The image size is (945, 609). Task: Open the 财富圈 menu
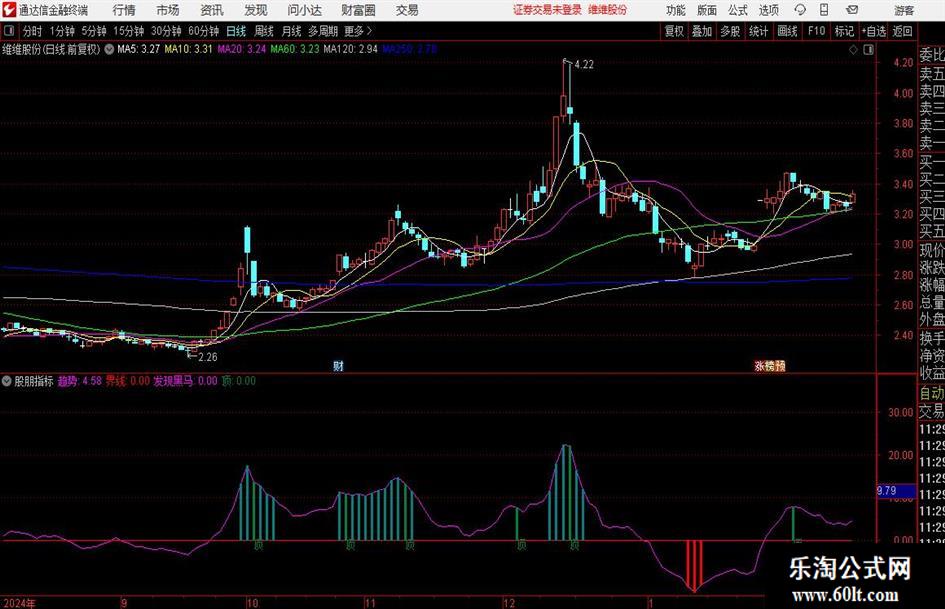[358, 10]
